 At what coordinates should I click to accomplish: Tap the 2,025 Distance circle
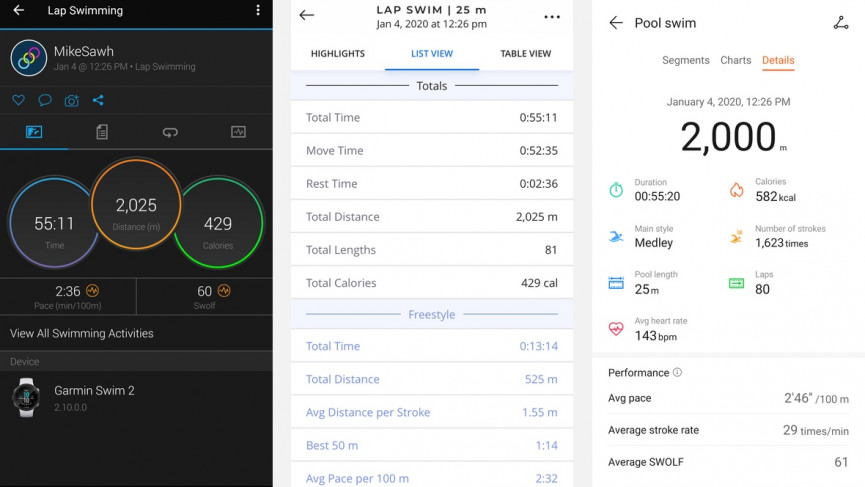pyautogui.click(x=136, y=204)
